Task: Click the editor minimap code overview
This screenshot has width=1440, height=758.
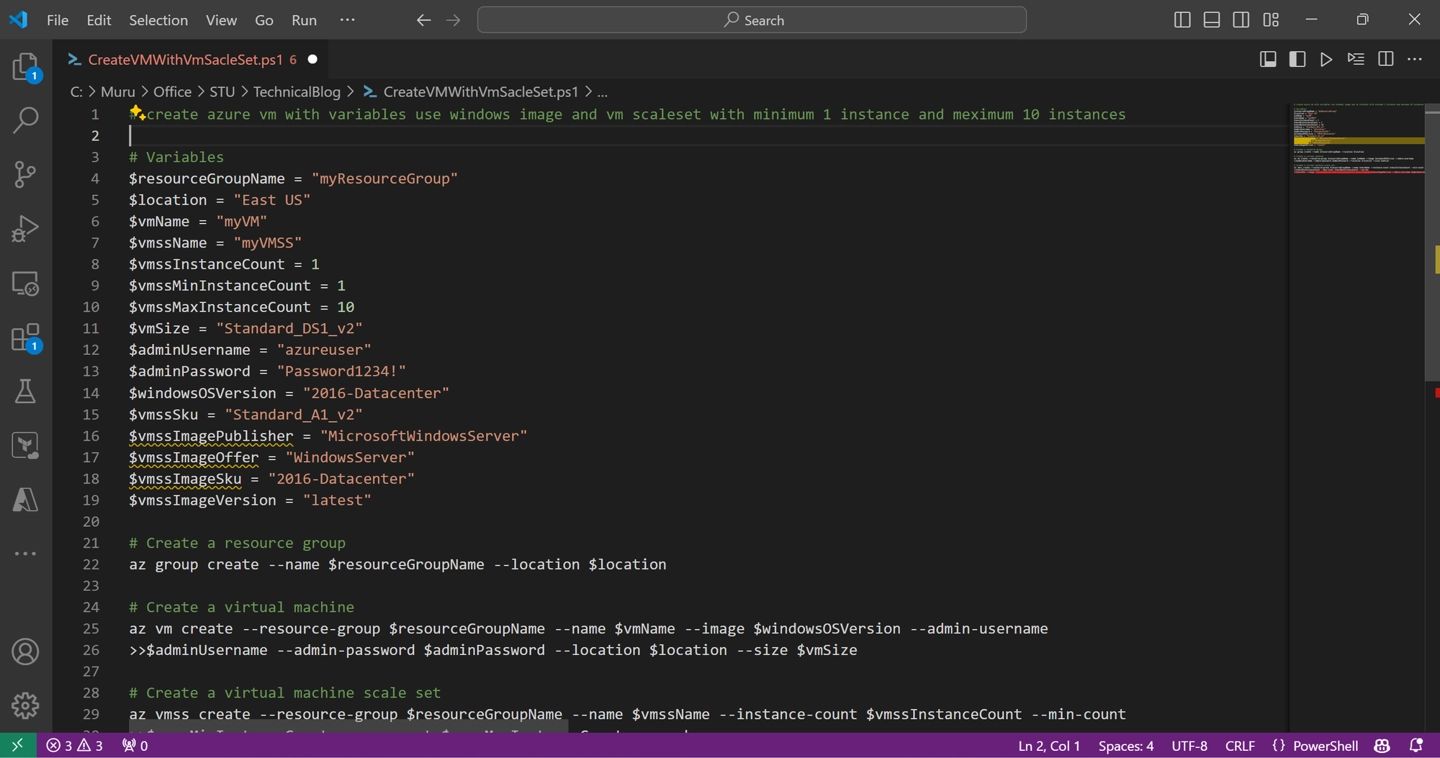Action: coord(1357,140)
